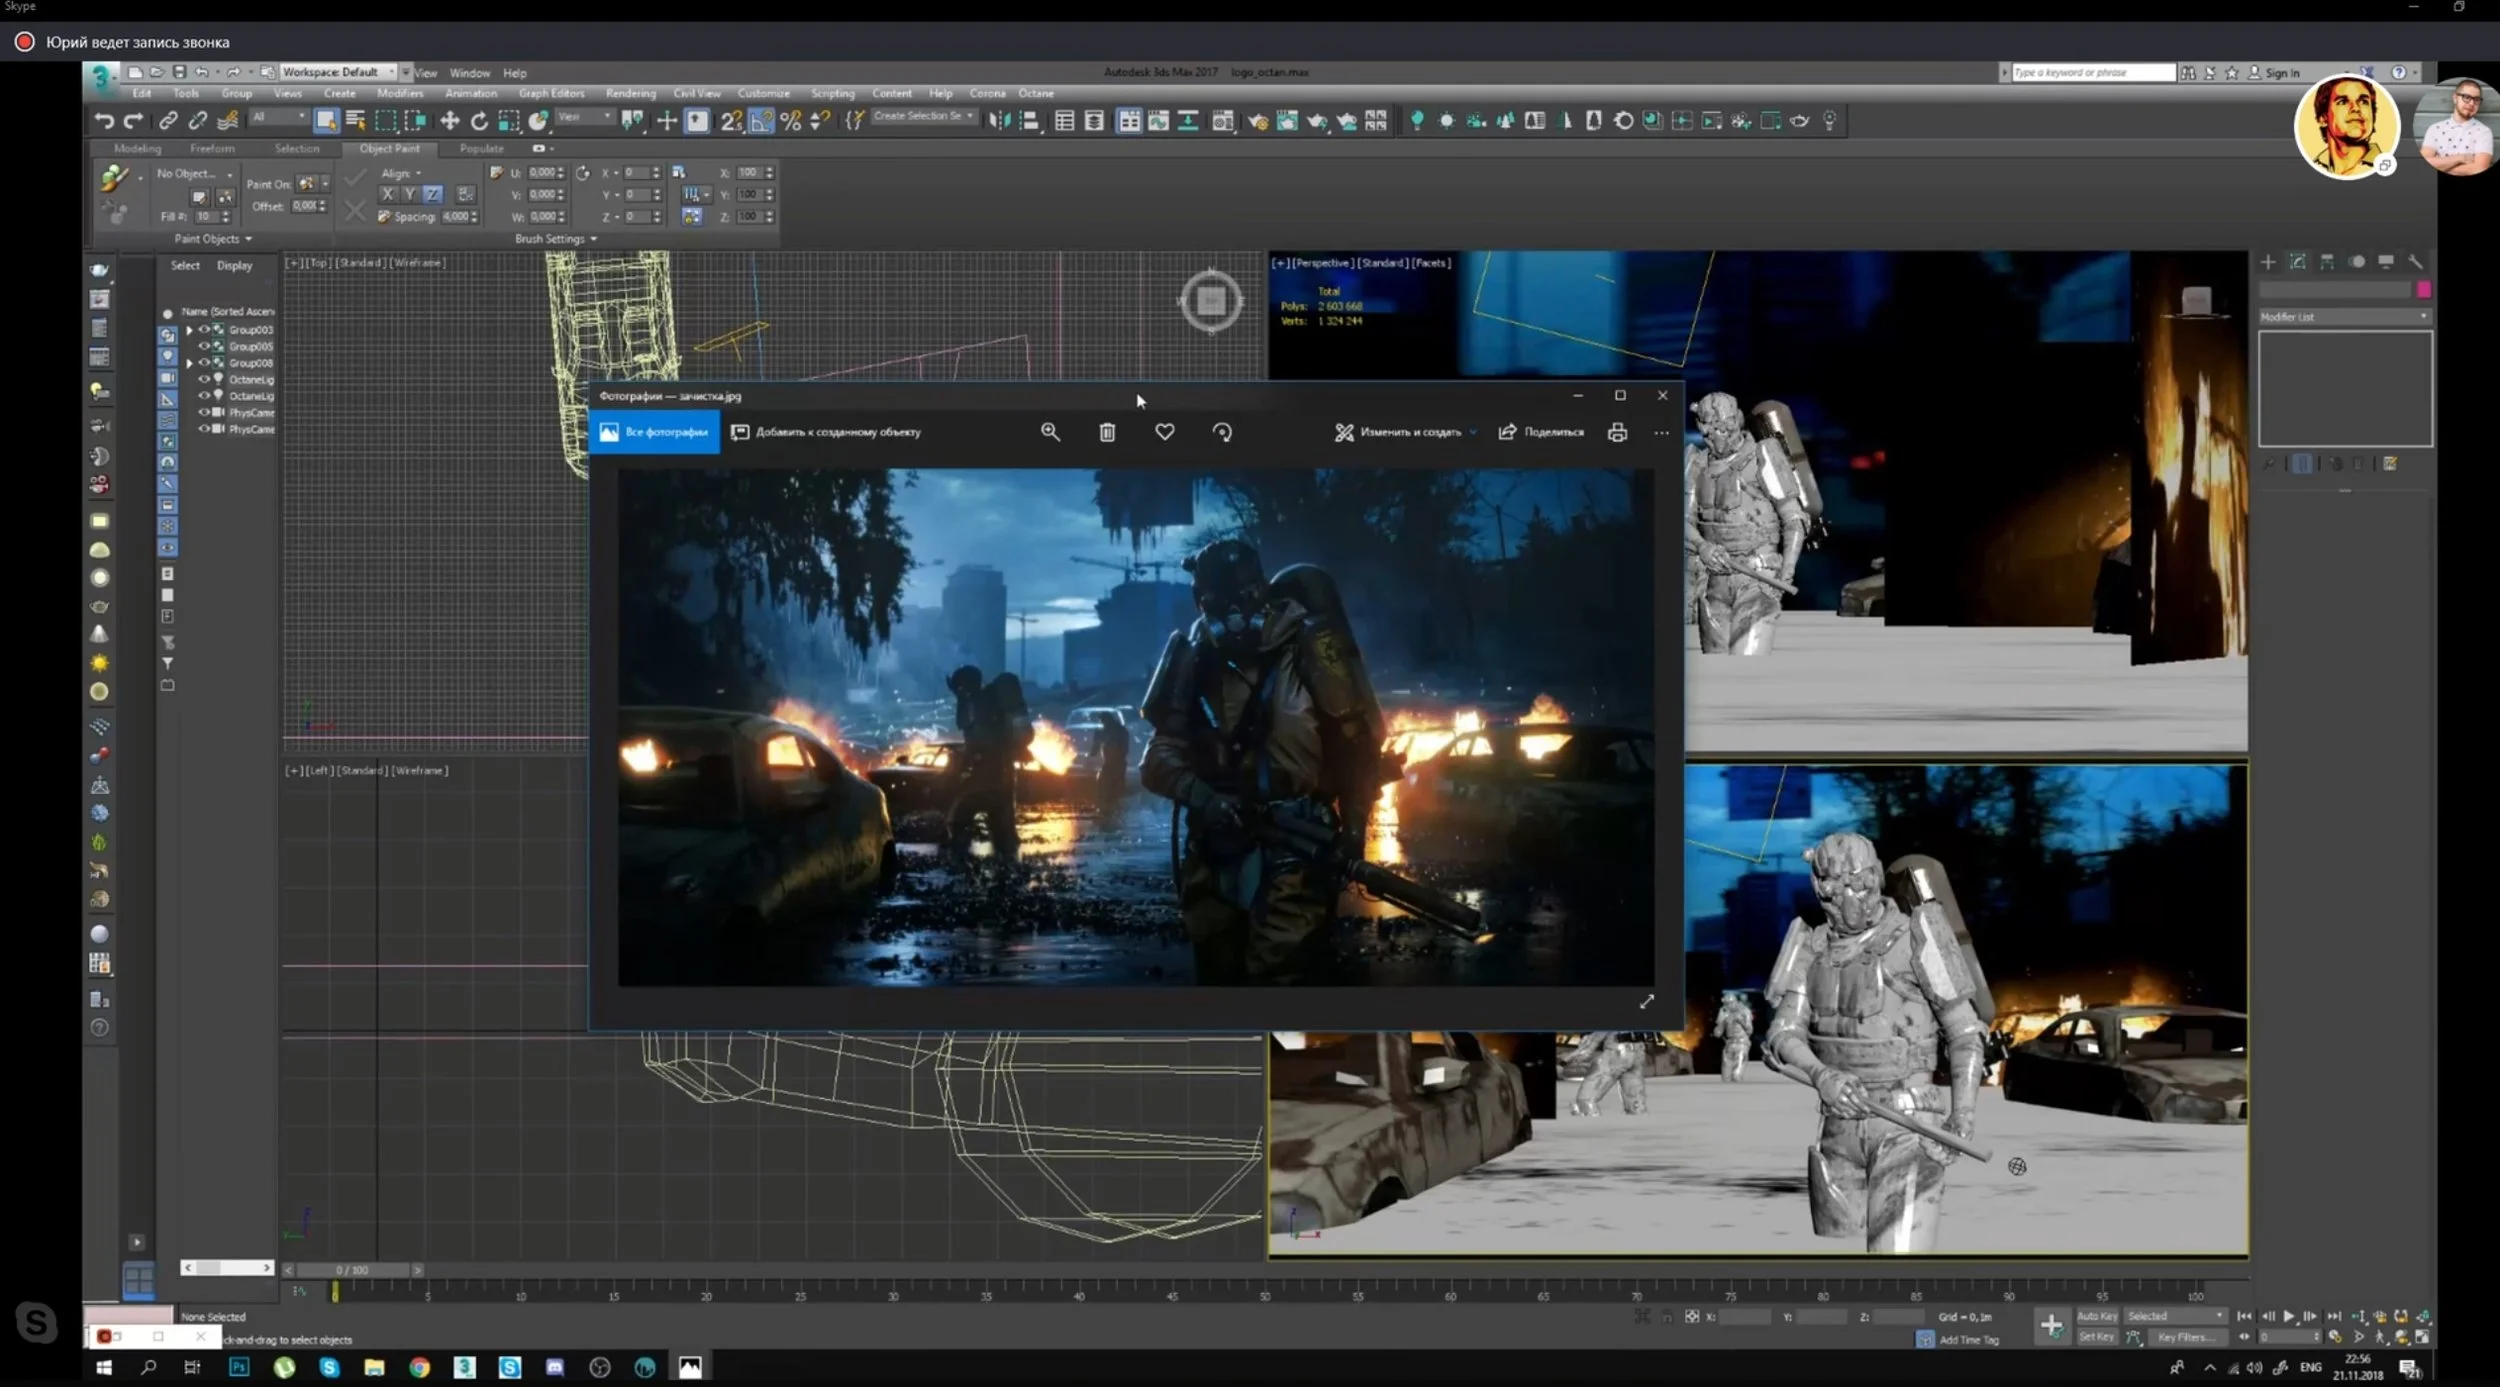Open the Render Setup icon
Screen dimensions: 2500x1387
click(x=1258, y=121)
